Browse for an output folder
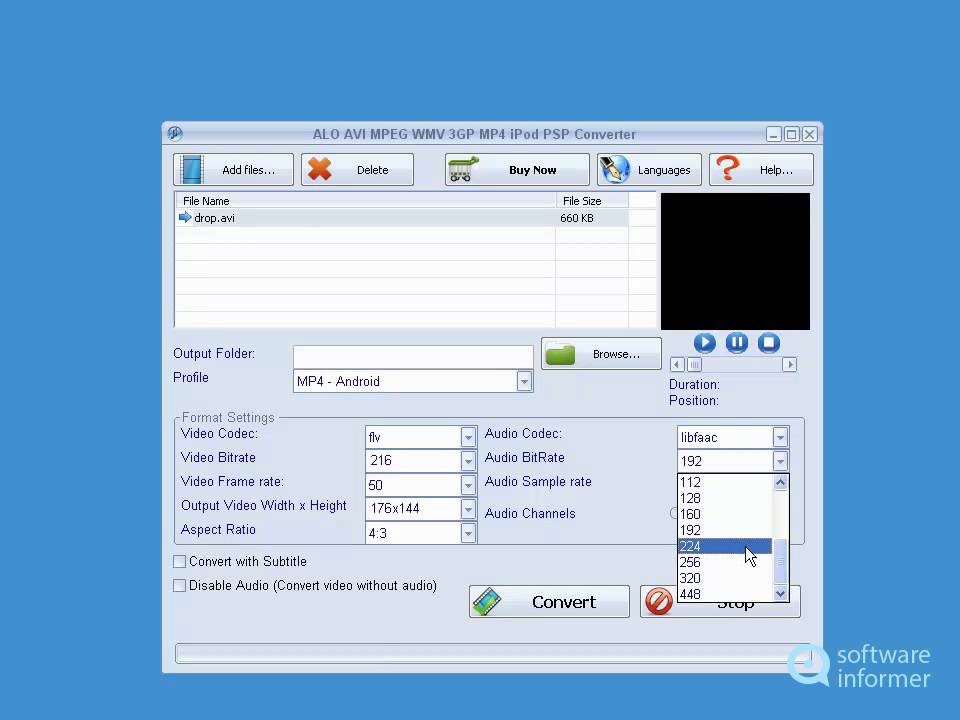 pos(601,354)
